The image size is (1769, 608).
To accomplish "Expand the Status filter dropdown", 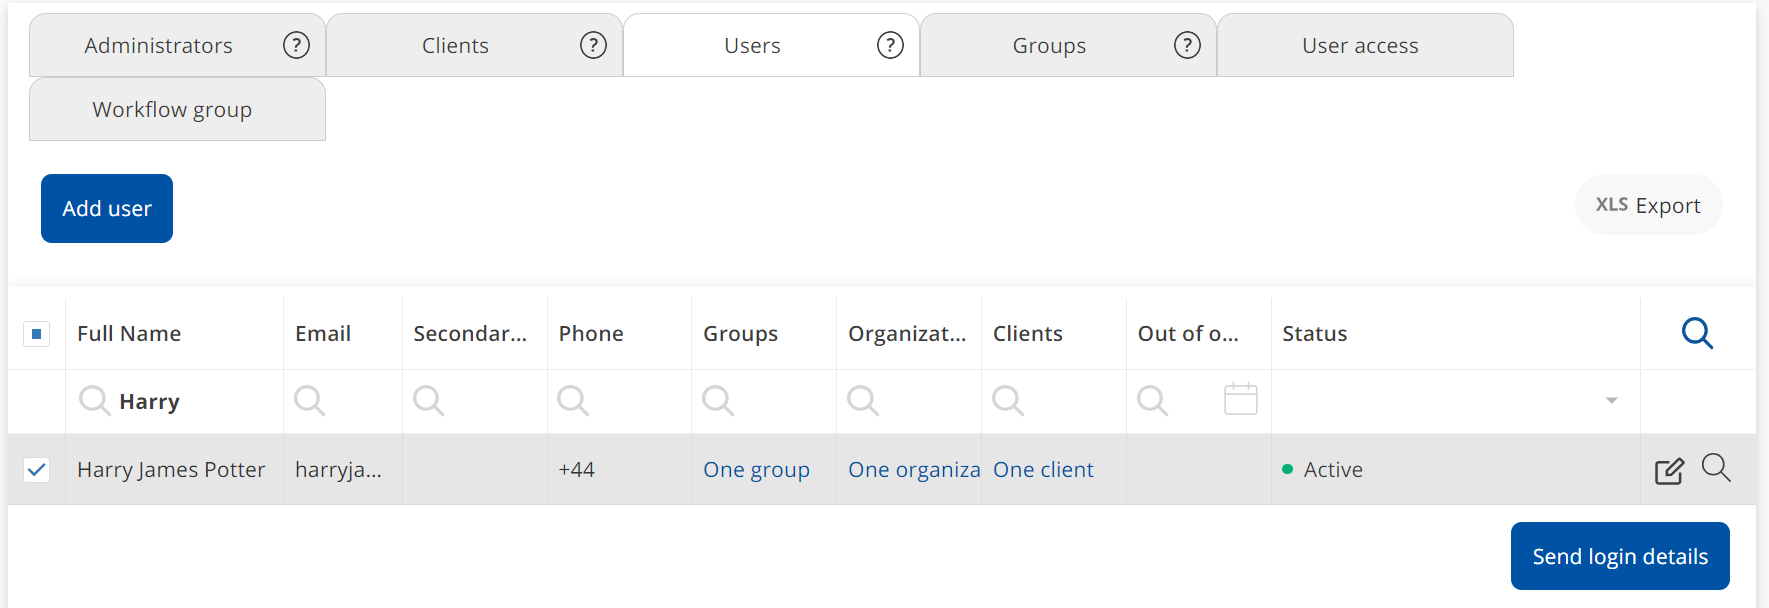I will [x=1611, y=401].
